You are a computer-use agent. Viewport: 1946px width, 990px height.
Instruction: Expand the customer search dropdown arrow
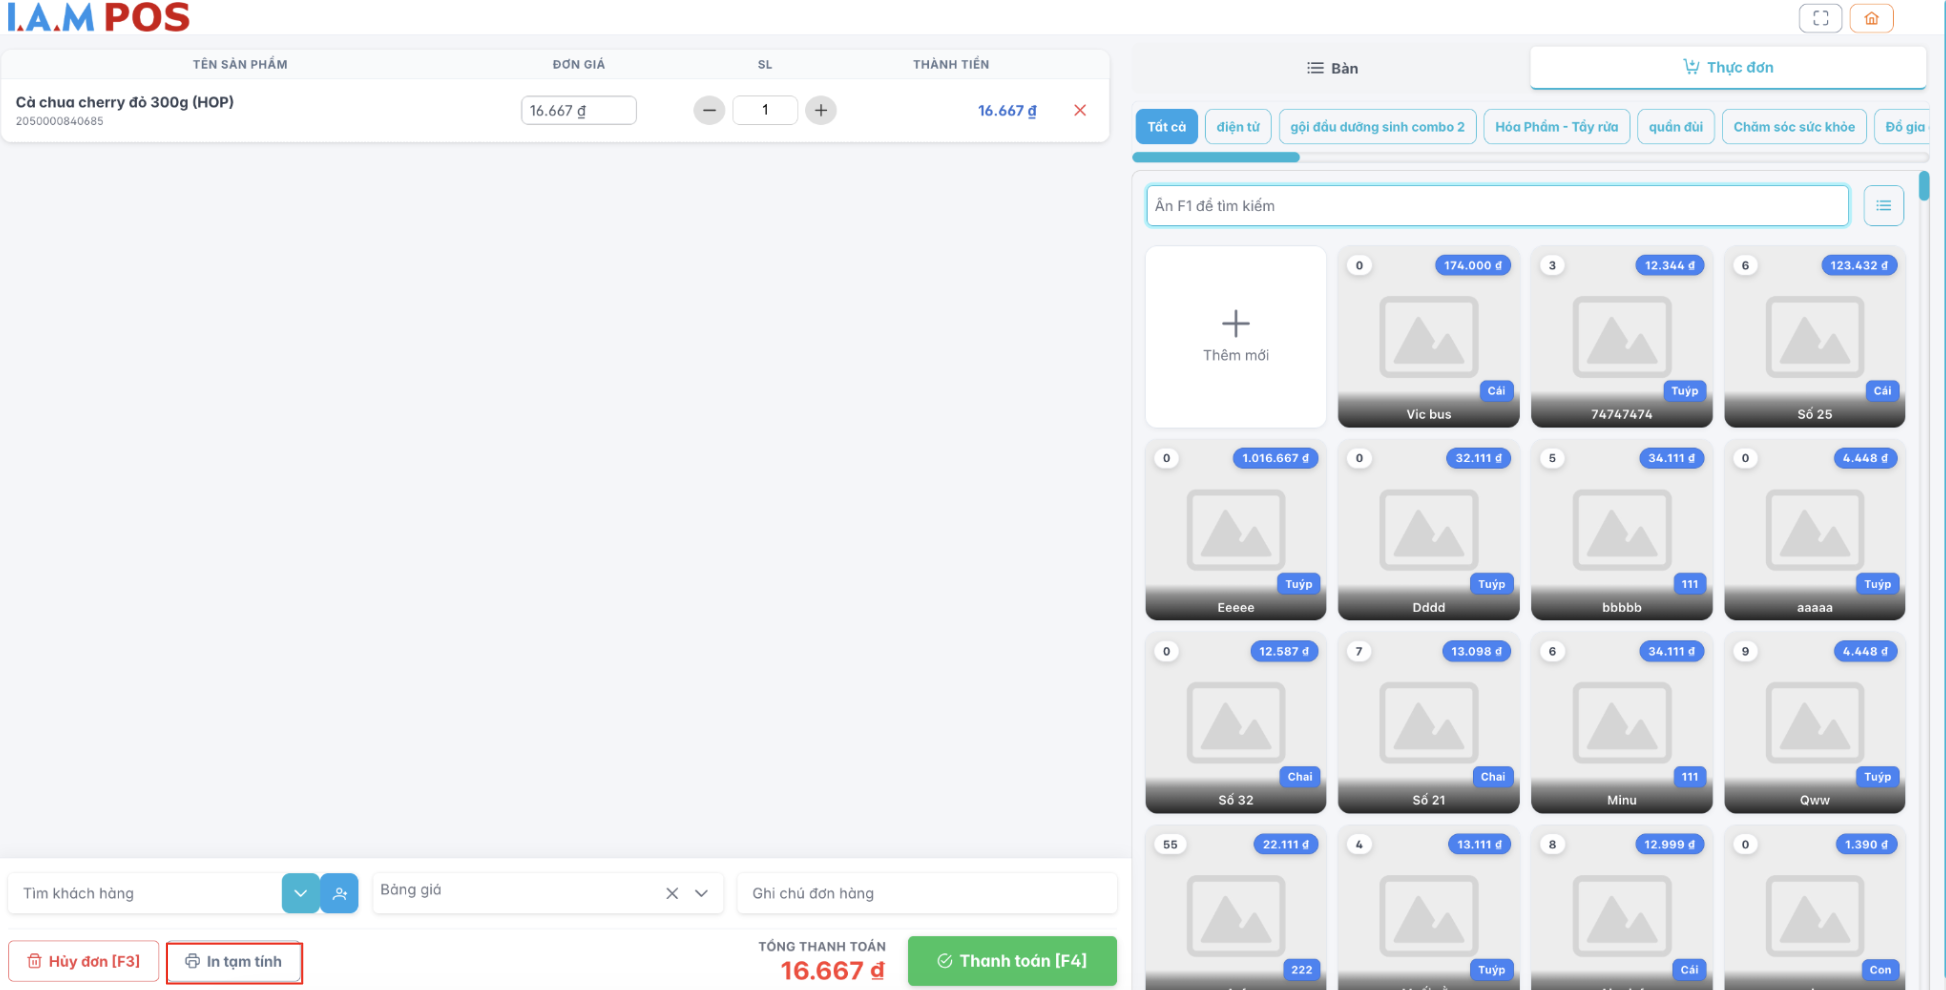(300, 893)
